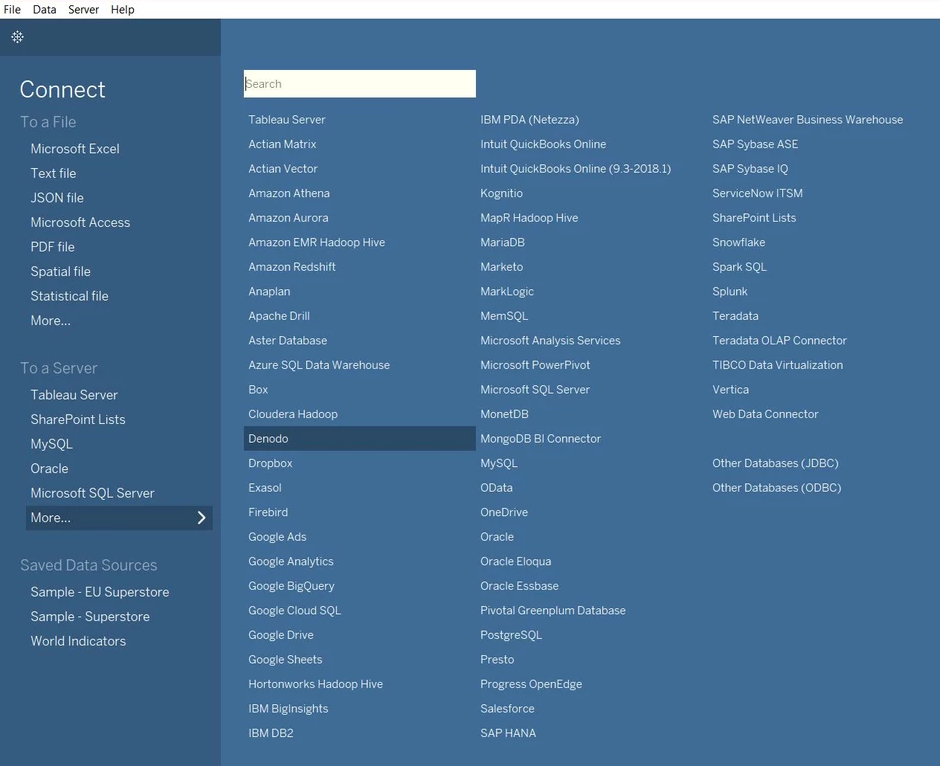This screenshot has height=766, width=940.
Task: Choose ServiceNow ITSM connector
Action: pos(757,194)
